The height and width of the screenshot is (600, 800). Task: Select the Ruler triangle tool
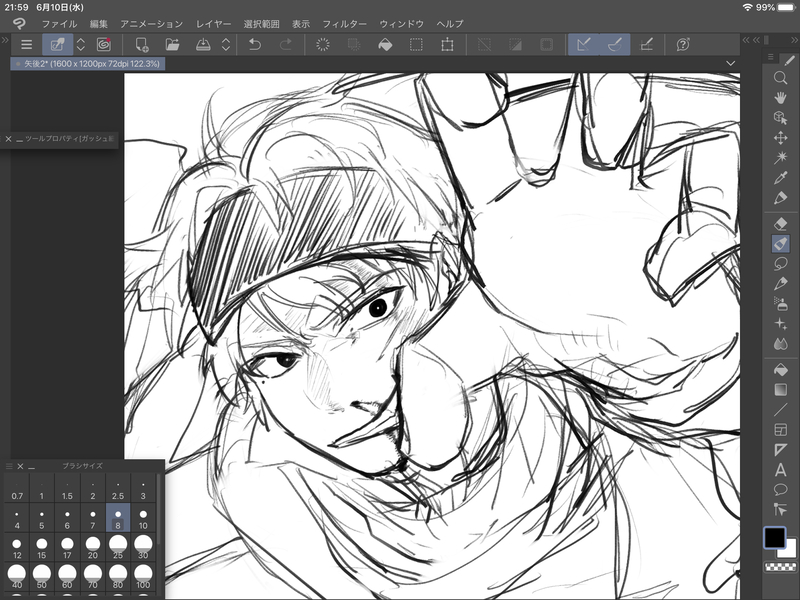tap(780, 449)
